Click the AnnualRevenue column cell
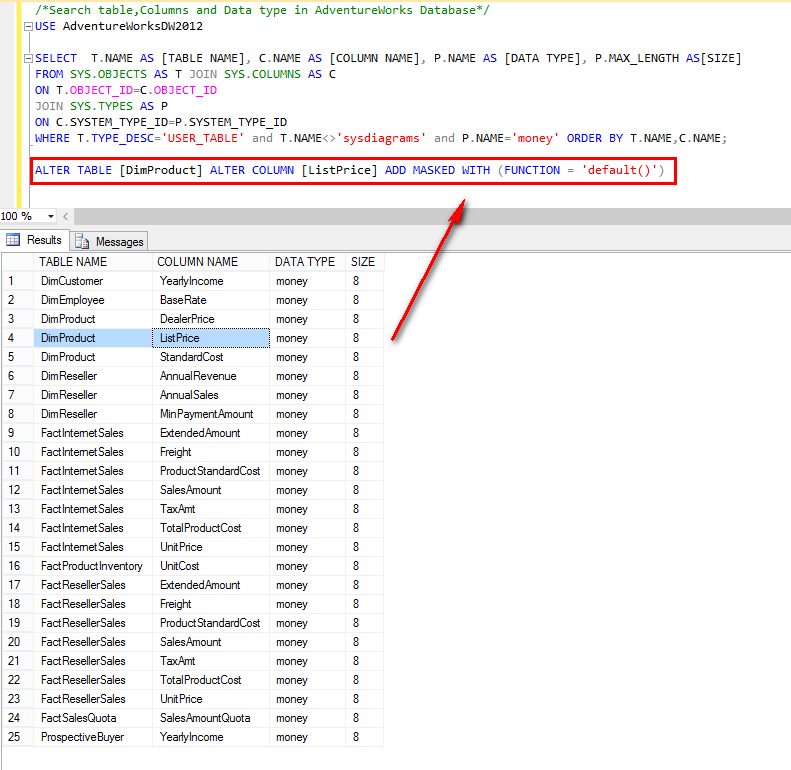The height and width of the screenshot is (770, 791). click(211, 376)
